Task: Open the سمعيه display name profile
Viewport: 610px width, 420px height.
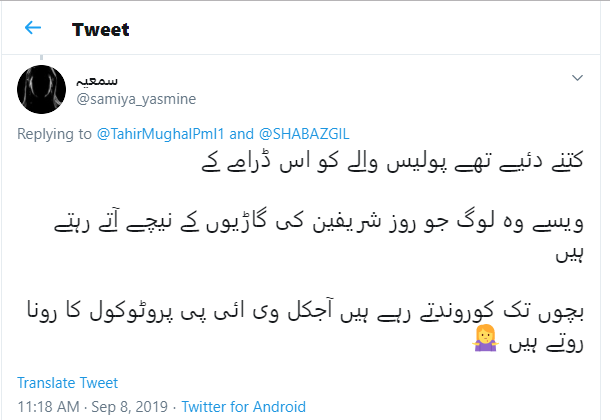Action: (96, 80)
